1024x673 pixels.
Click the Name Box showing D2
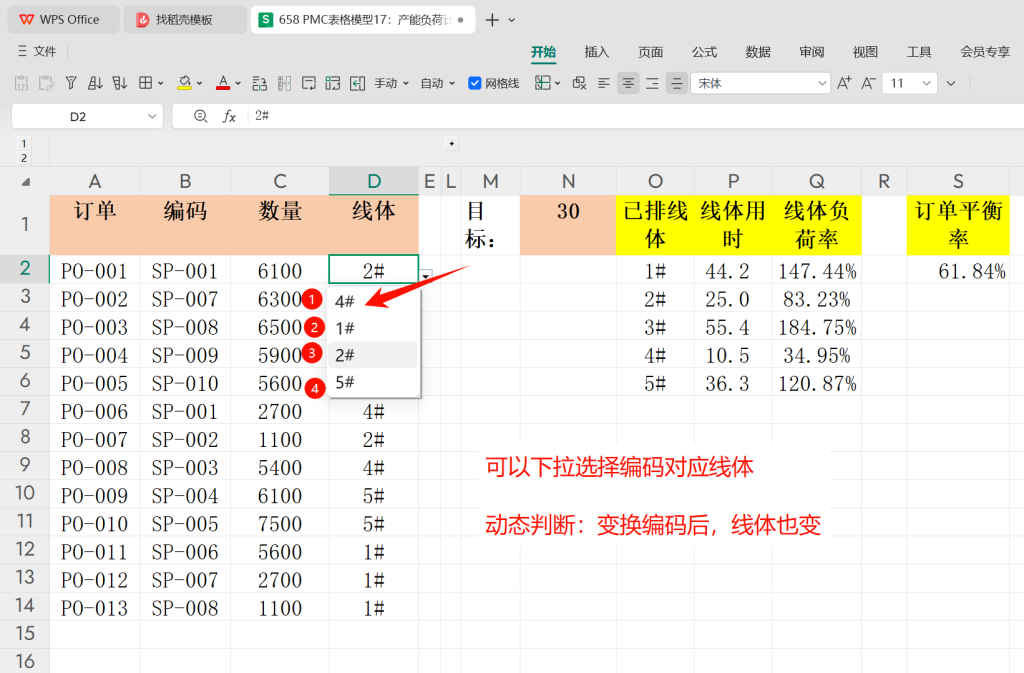click(x=87, y=116)
